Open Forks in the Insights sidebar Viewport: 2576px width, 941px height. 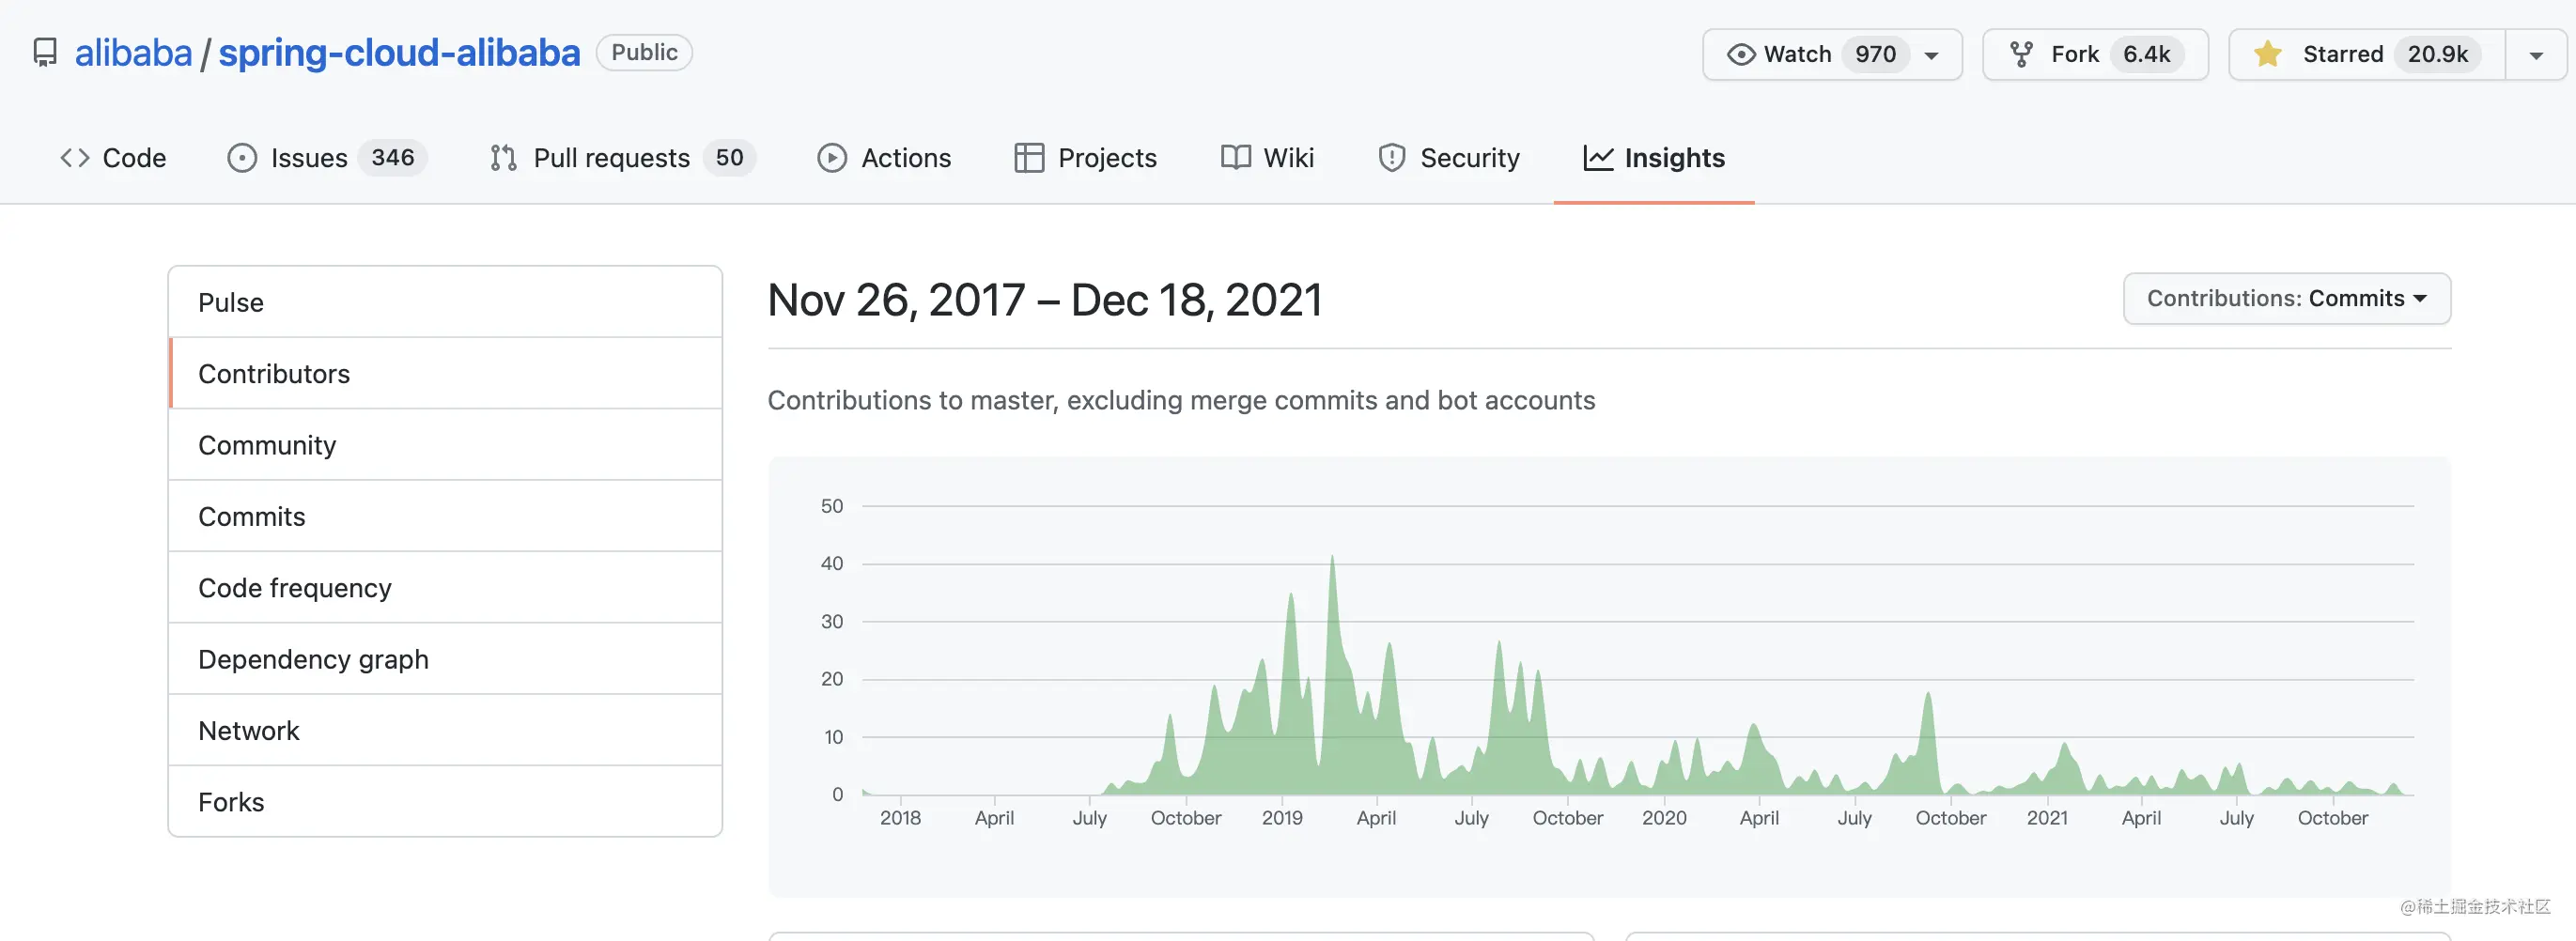click(x=445, y=802)
